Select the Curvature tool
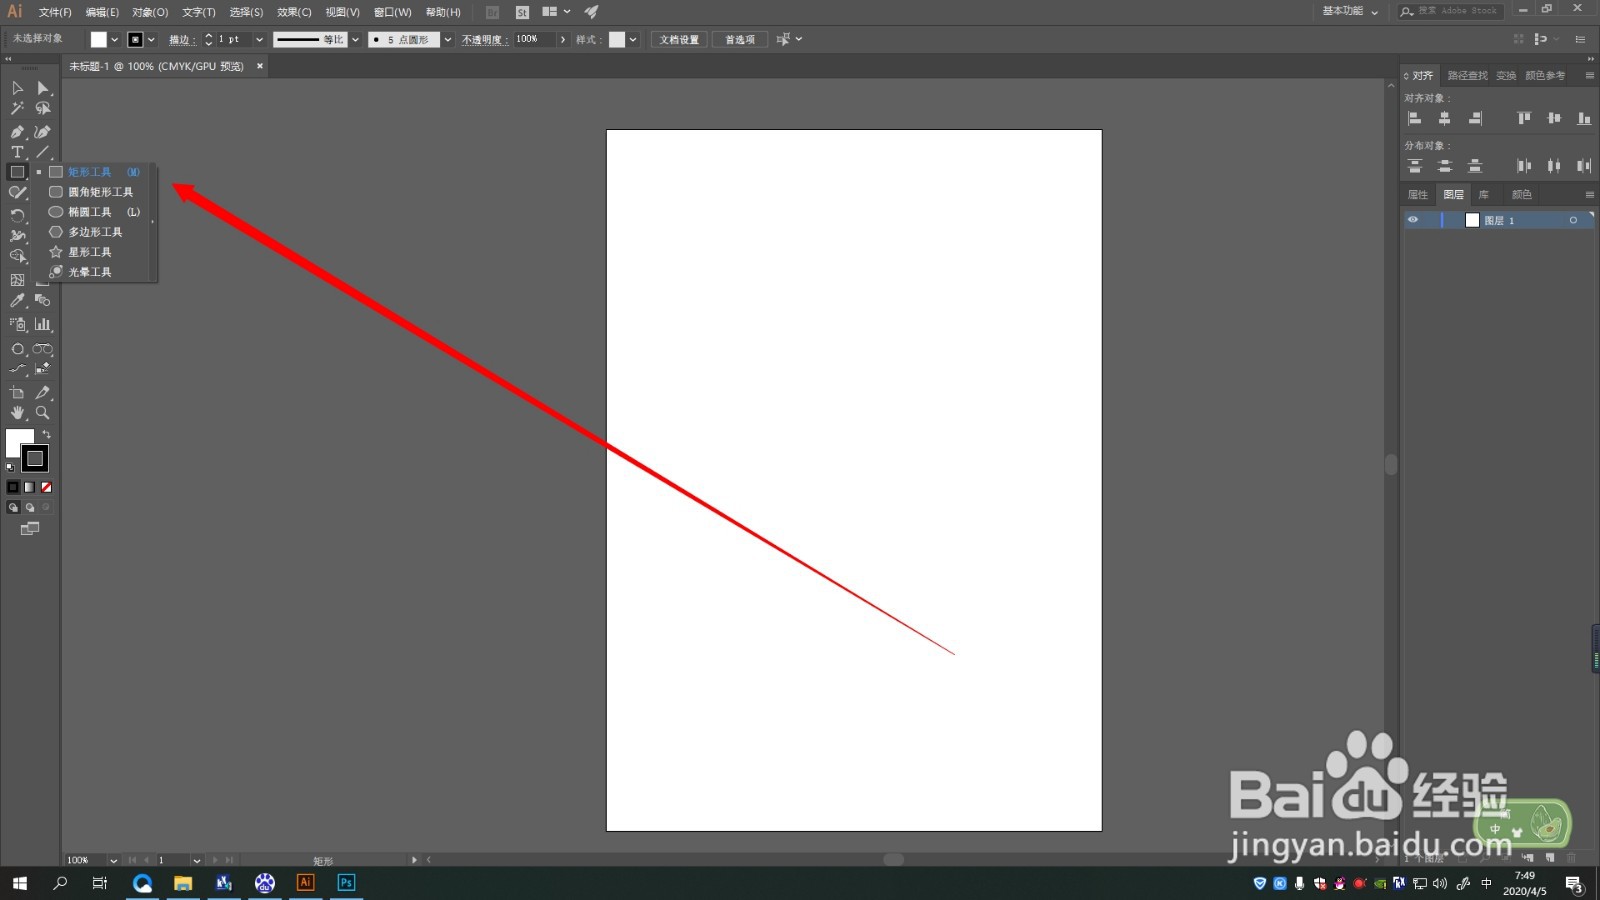 (43, 131)
